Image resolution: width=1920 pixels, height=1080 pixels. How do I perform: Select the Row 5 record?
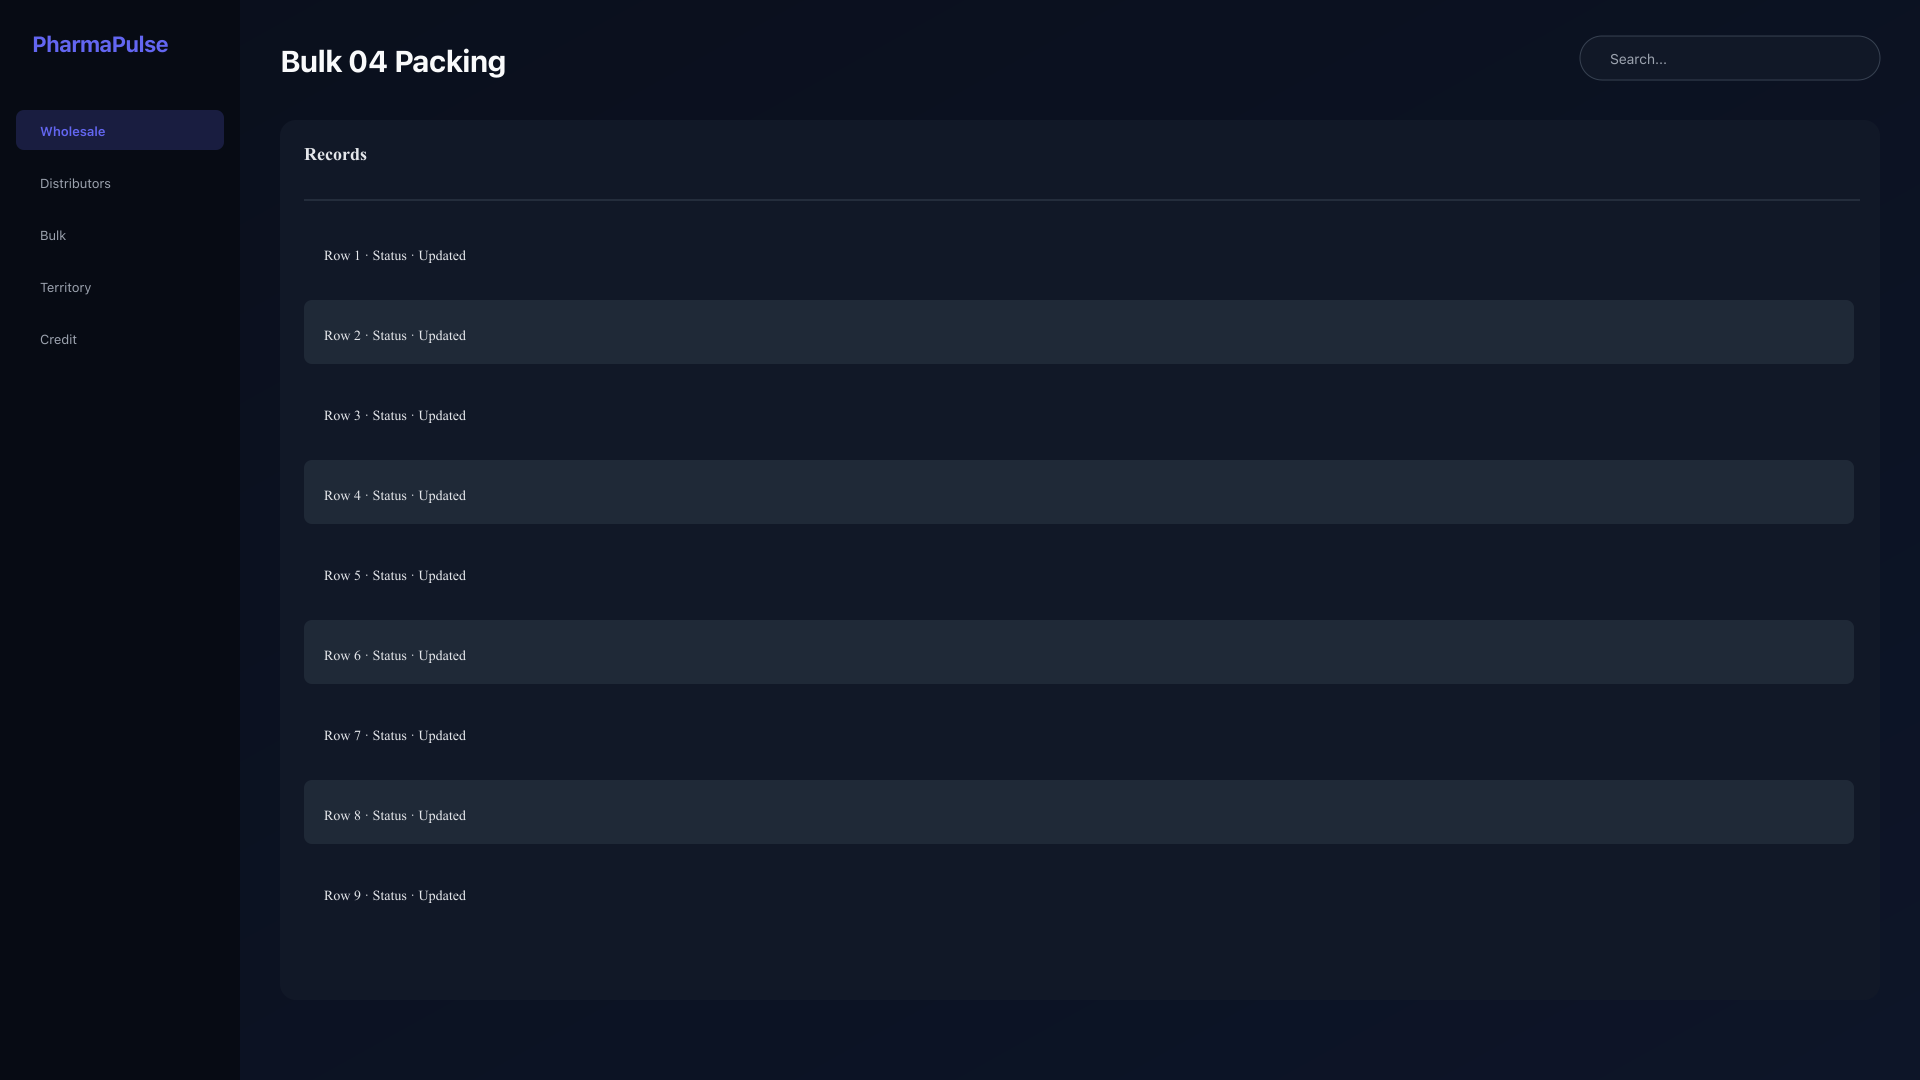[x=1078, y=572]
